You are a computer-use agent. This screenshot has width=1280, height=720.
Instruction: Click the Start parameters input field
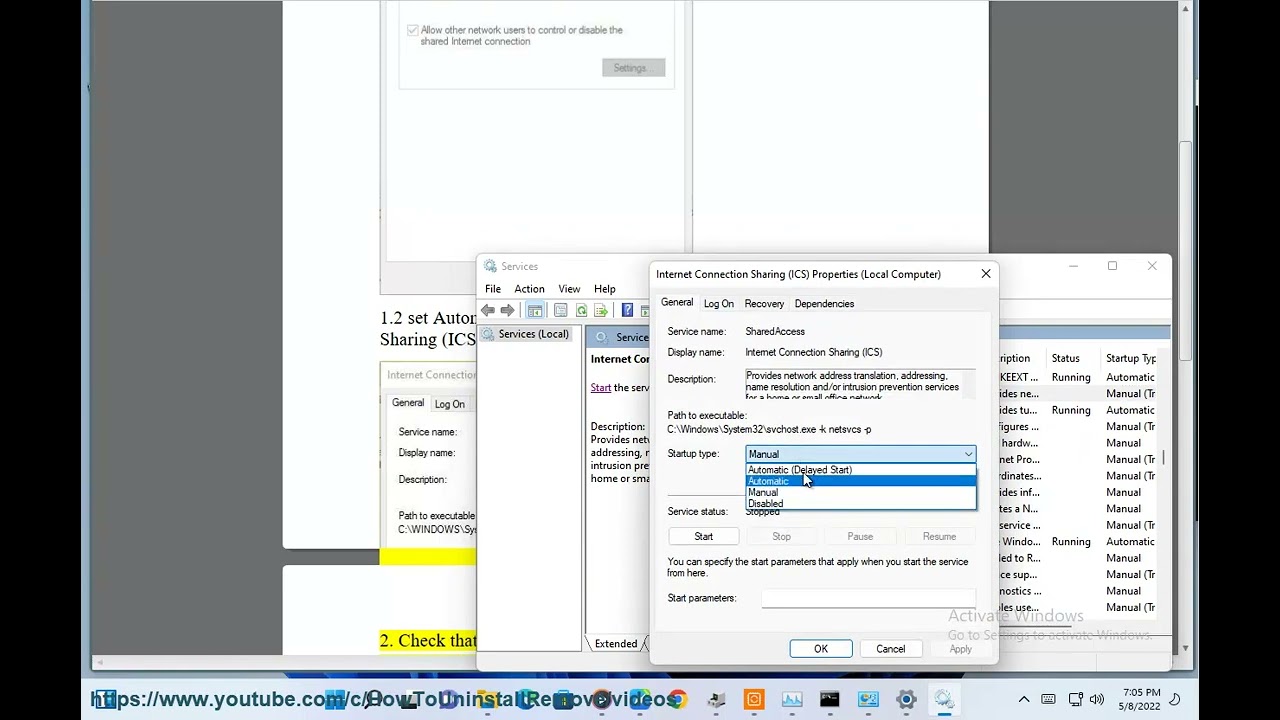tap(868, 598)
